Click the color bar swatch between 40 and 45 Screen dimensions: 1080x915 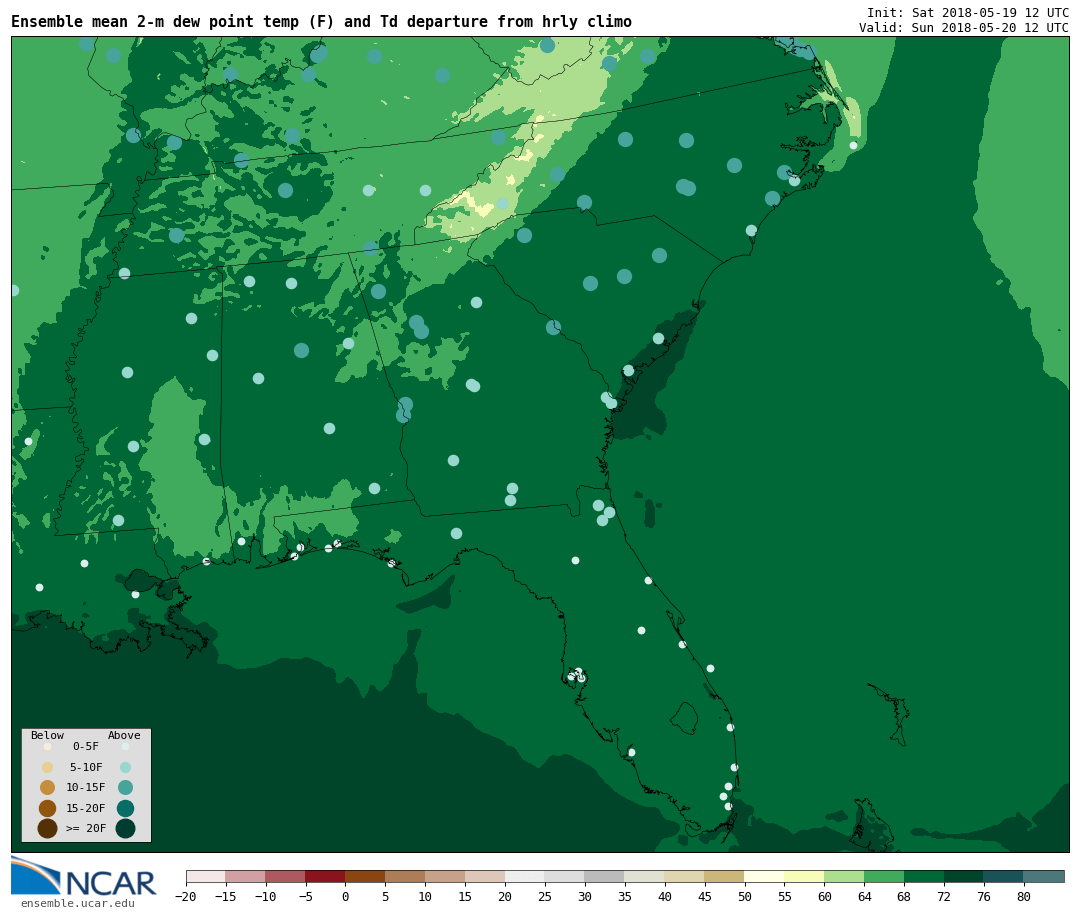coord(685,876)
